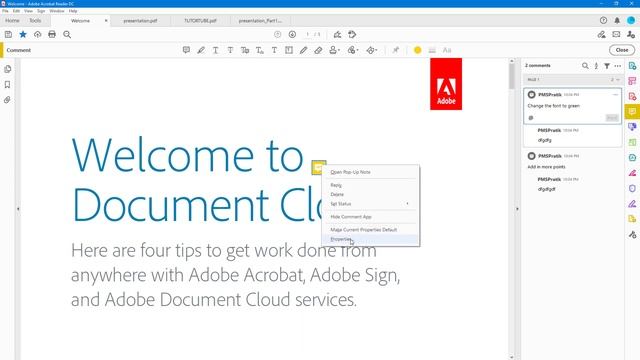Choose Open Pop-Up Note from context menu

click(371, 172)
